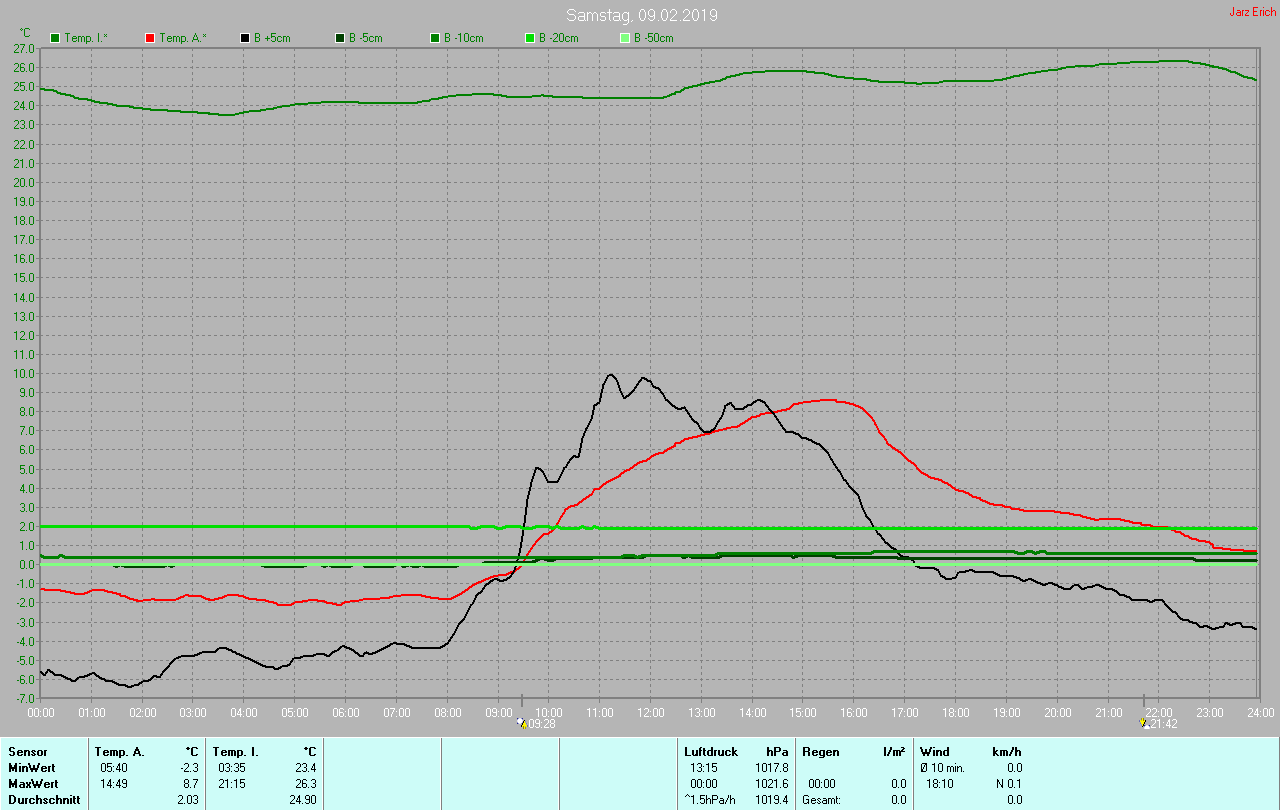This screenshot has height=810, width=1280.
Task: Click the Temp. I. maximum time "21:15"
Action: point(231,784)
